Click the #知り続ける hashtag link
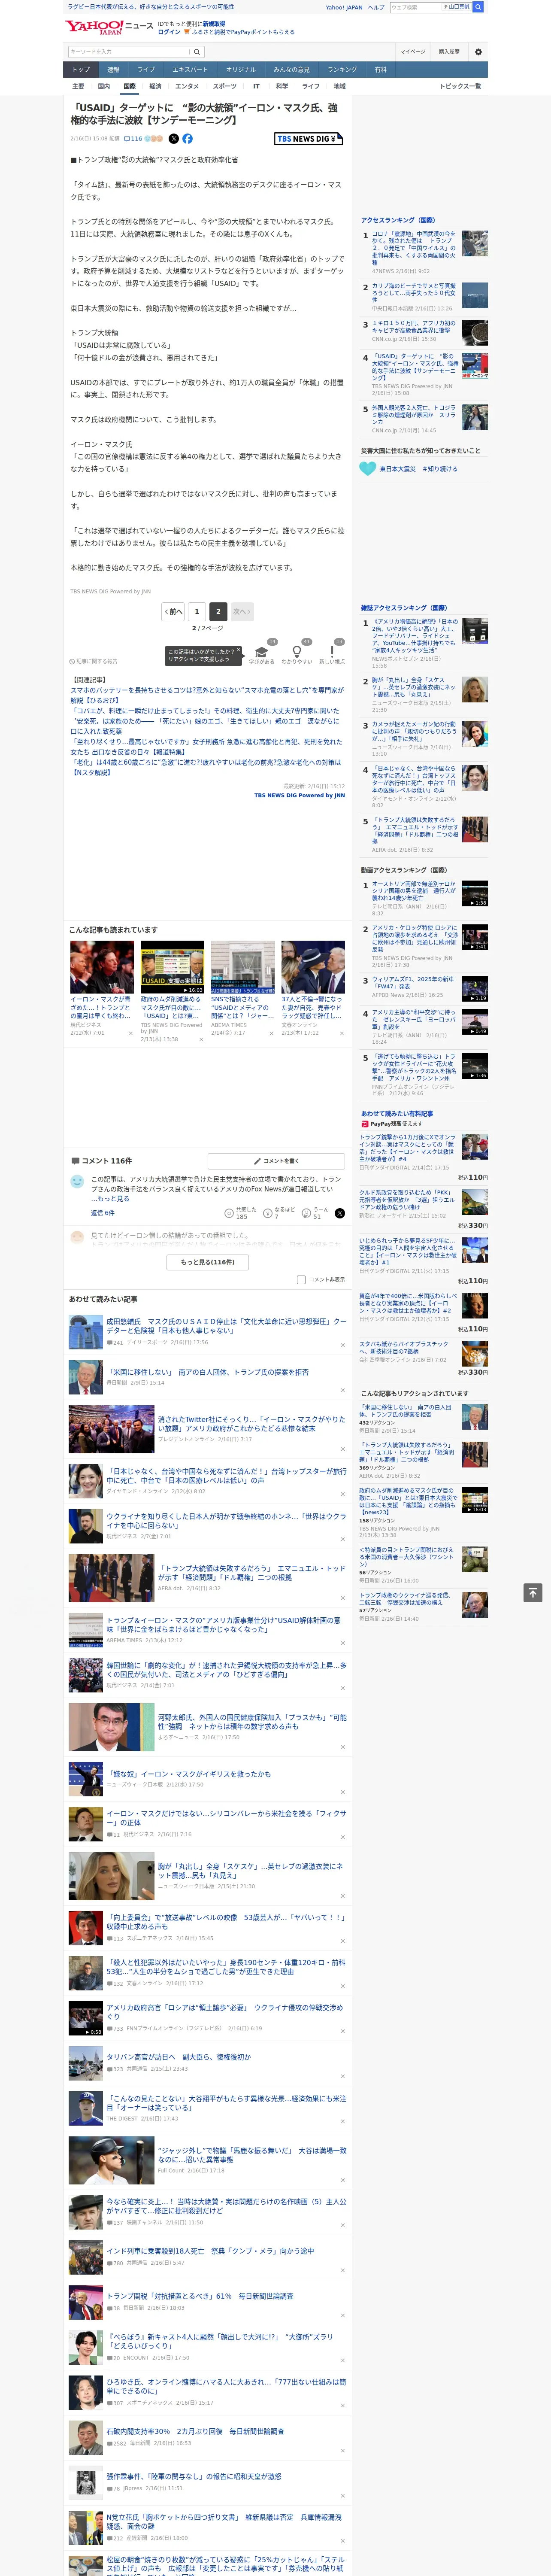Viewport: 551px width, 2576px height. (x=440, y=468)
